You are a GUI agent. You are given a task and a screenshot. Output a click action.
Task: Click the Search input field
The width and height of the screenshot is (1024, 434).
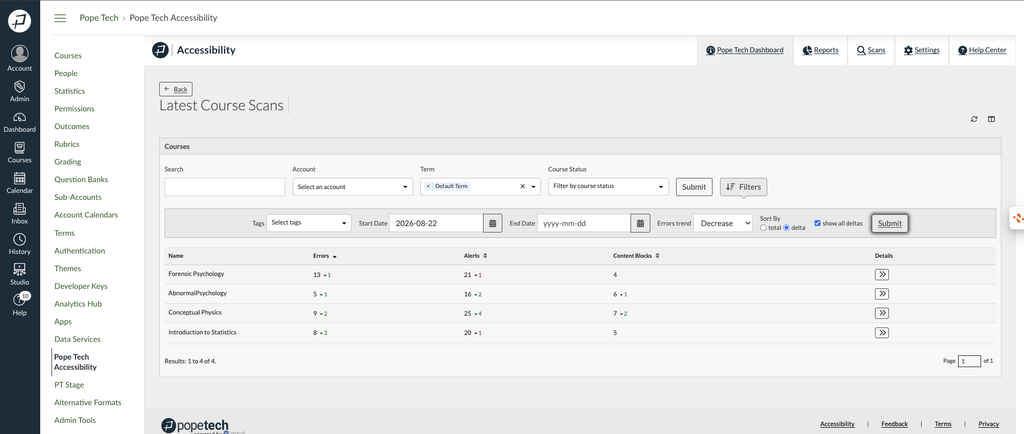[x=225, y=187]
